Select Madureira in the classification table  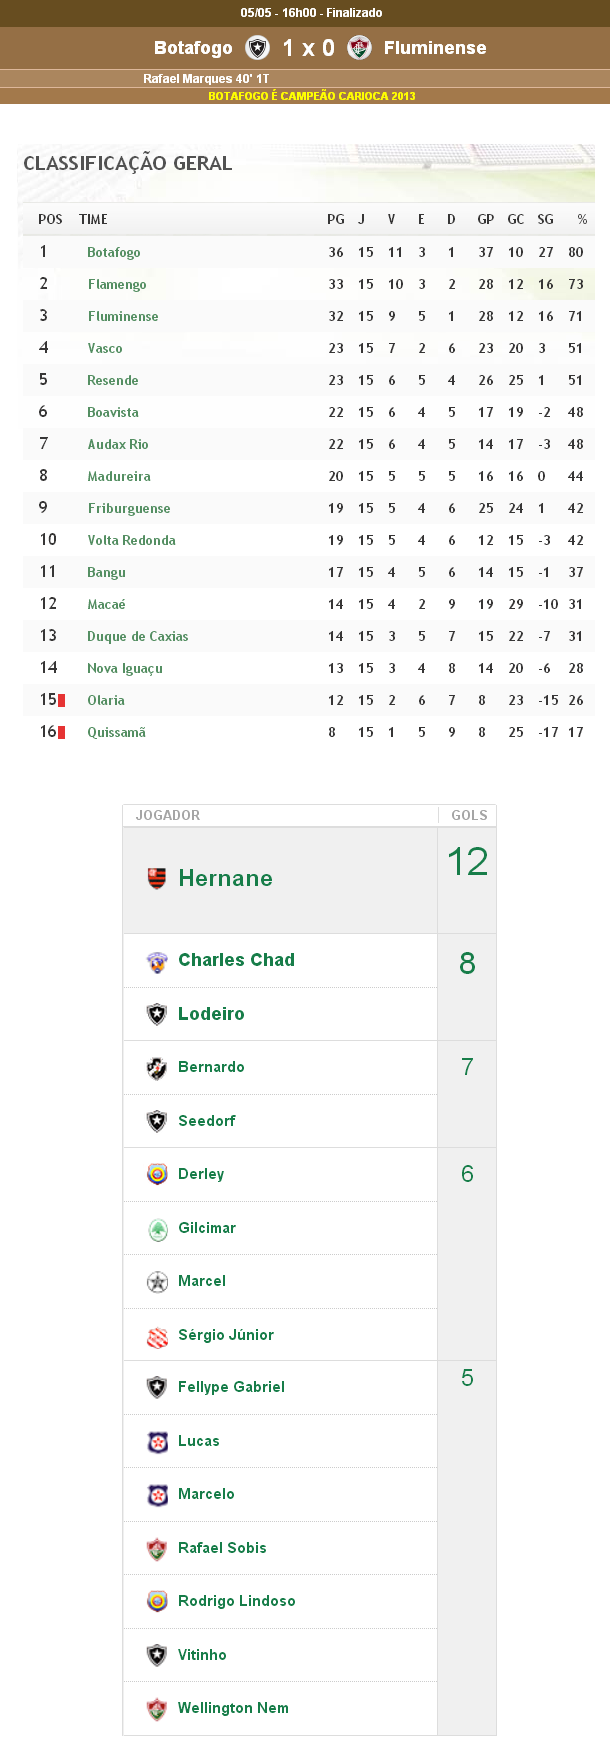click(x=119, y=476)
